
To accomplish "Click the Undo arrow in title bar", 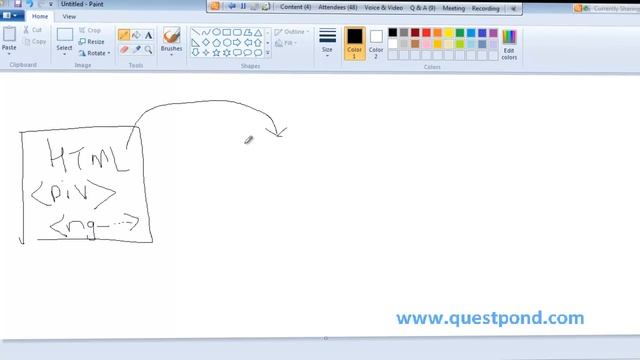I will [x=30, y=4].
